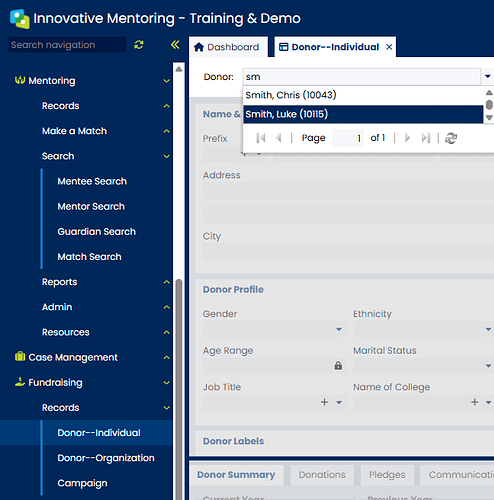Open the Job Title dropdown arrow

(339, 402)
